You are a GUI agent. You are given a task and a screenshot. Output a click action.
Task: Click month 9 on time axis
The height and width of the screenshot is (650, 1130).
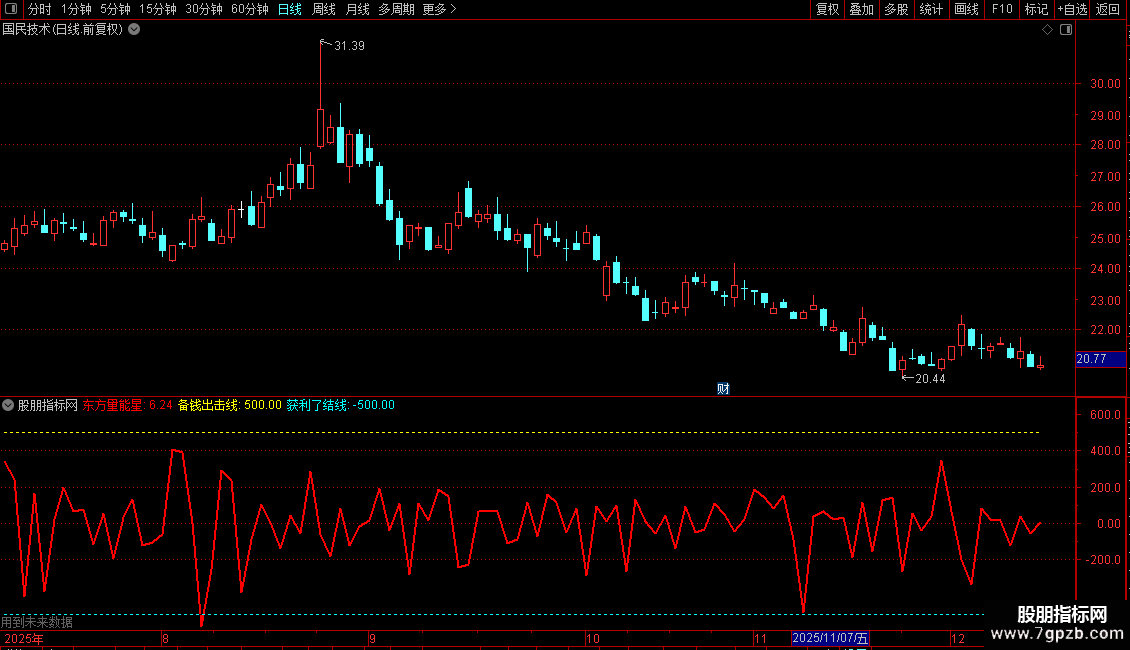click(373, 638)
